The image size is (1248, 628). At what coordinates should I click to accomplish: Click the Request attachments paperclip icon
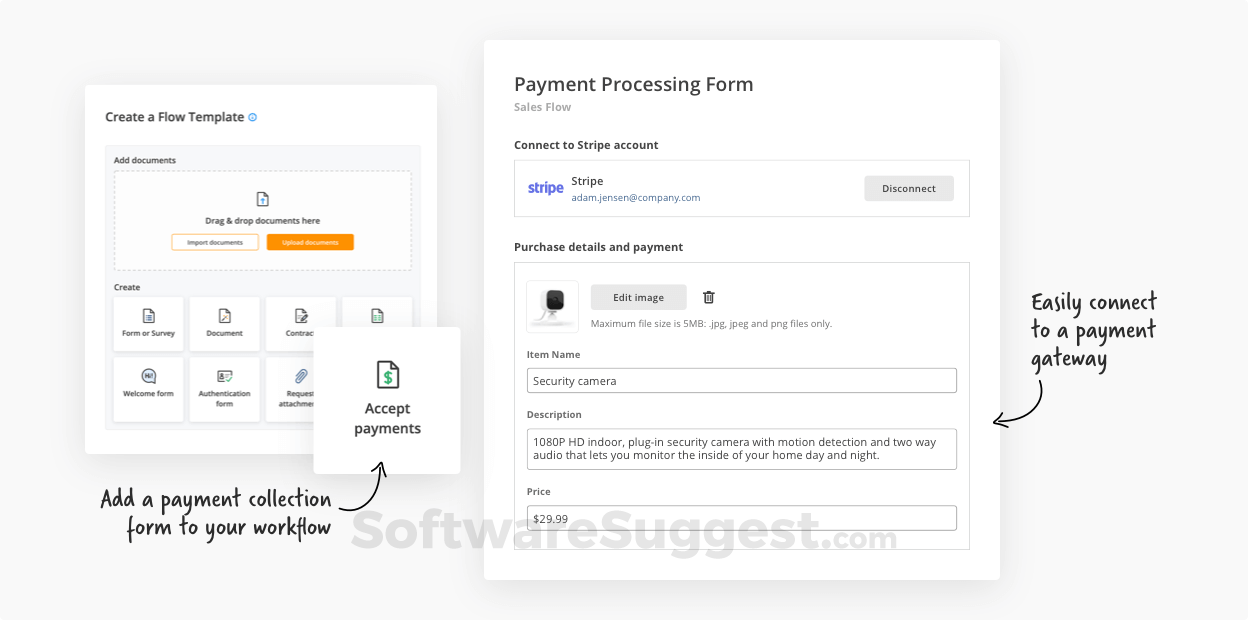coord(300,376)
